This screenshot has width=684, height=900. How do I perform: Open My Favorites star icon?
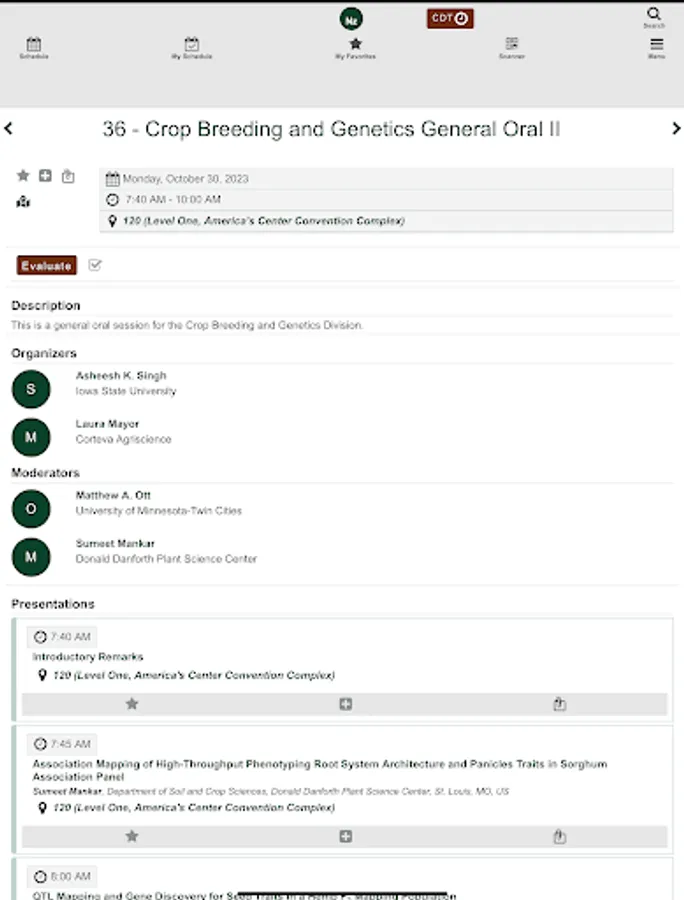coord(355,47)
